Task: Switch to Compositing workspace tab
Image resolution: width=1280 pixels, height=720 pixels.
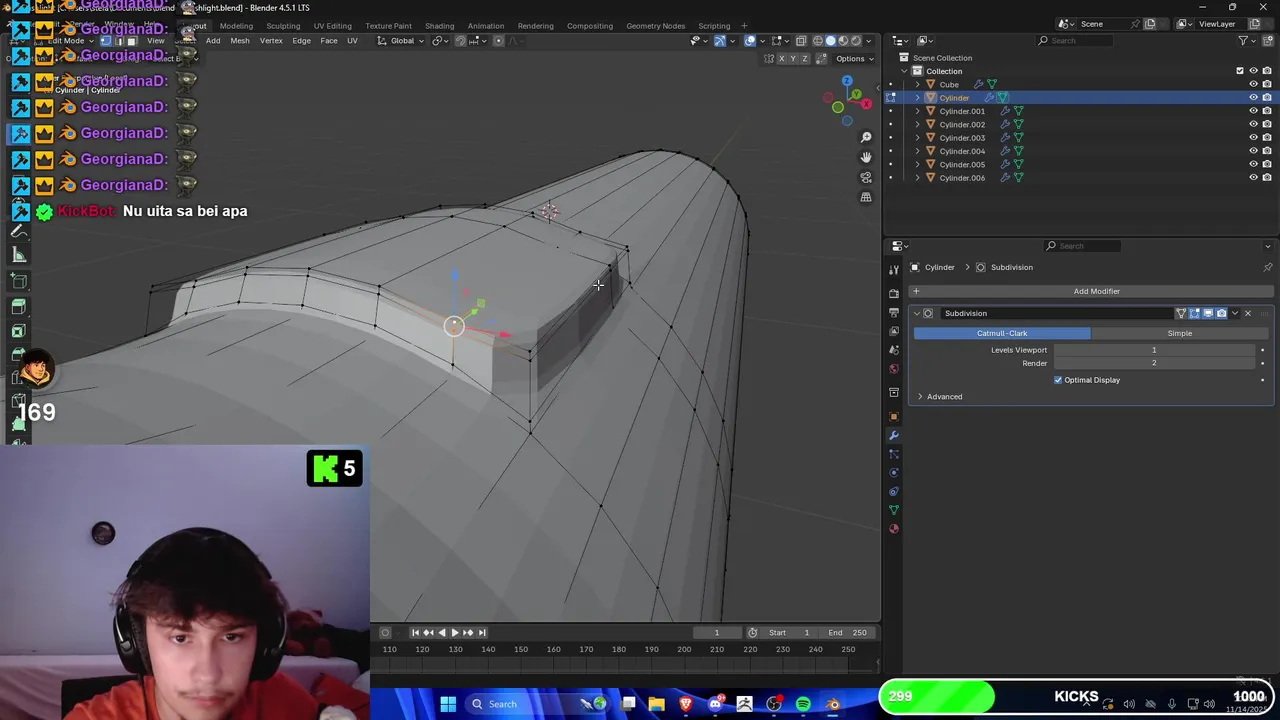Action: (590, 26)
